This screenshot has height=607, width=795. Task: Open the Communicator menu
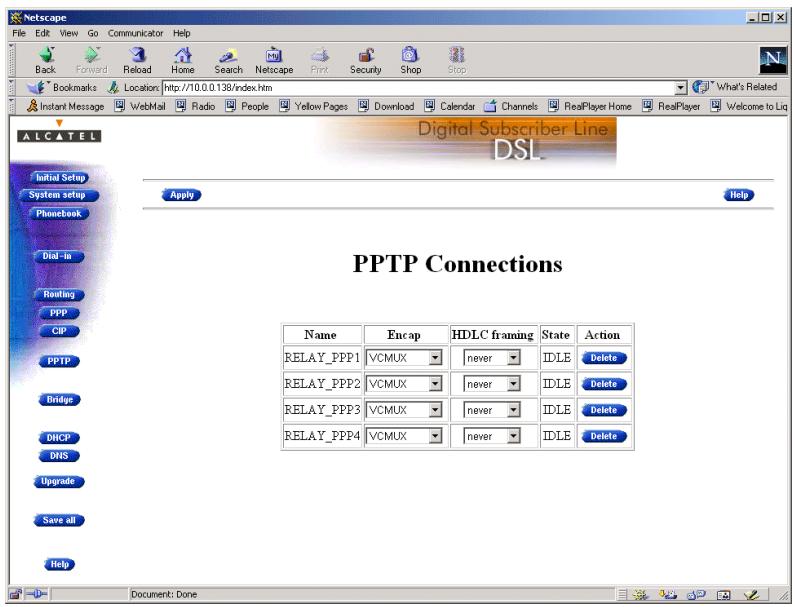(135, 33)
